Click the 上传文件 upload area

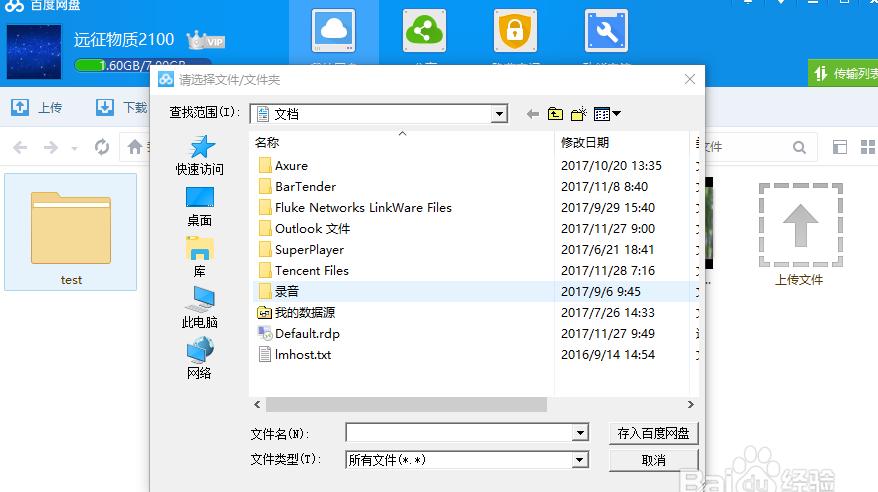pos(800,234)
